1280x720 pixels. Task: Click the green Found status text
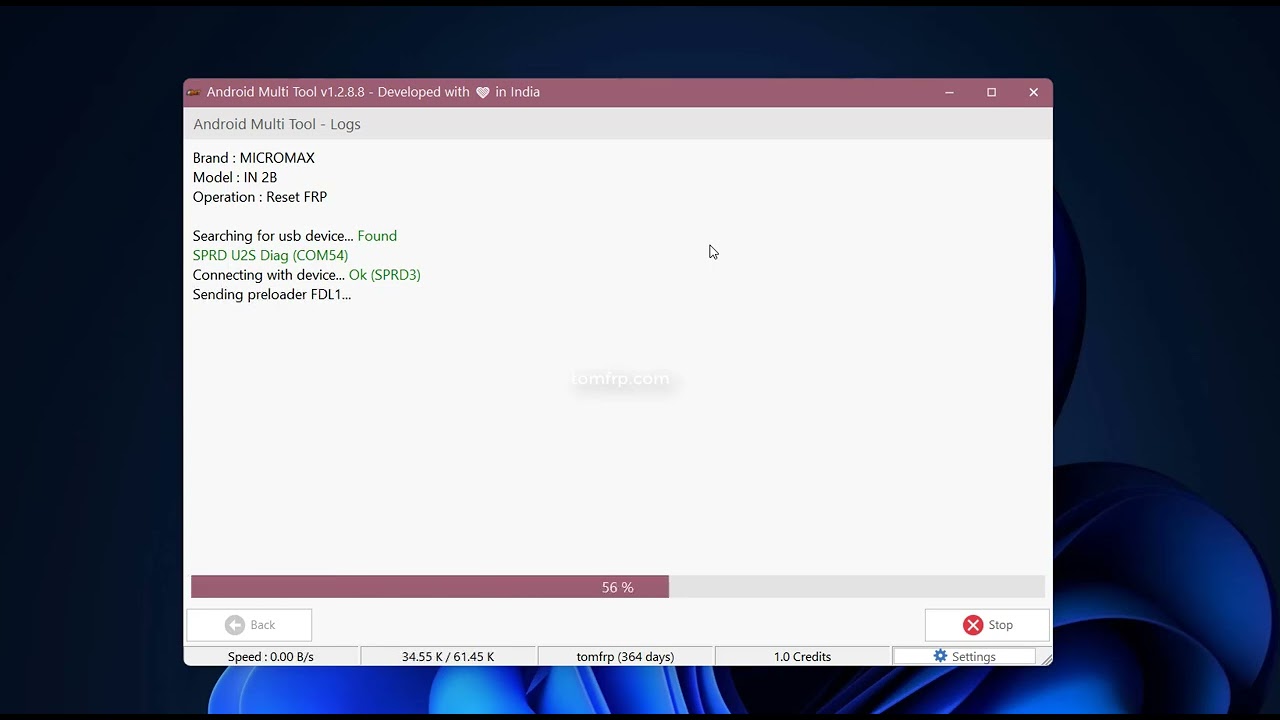(377, 236)
